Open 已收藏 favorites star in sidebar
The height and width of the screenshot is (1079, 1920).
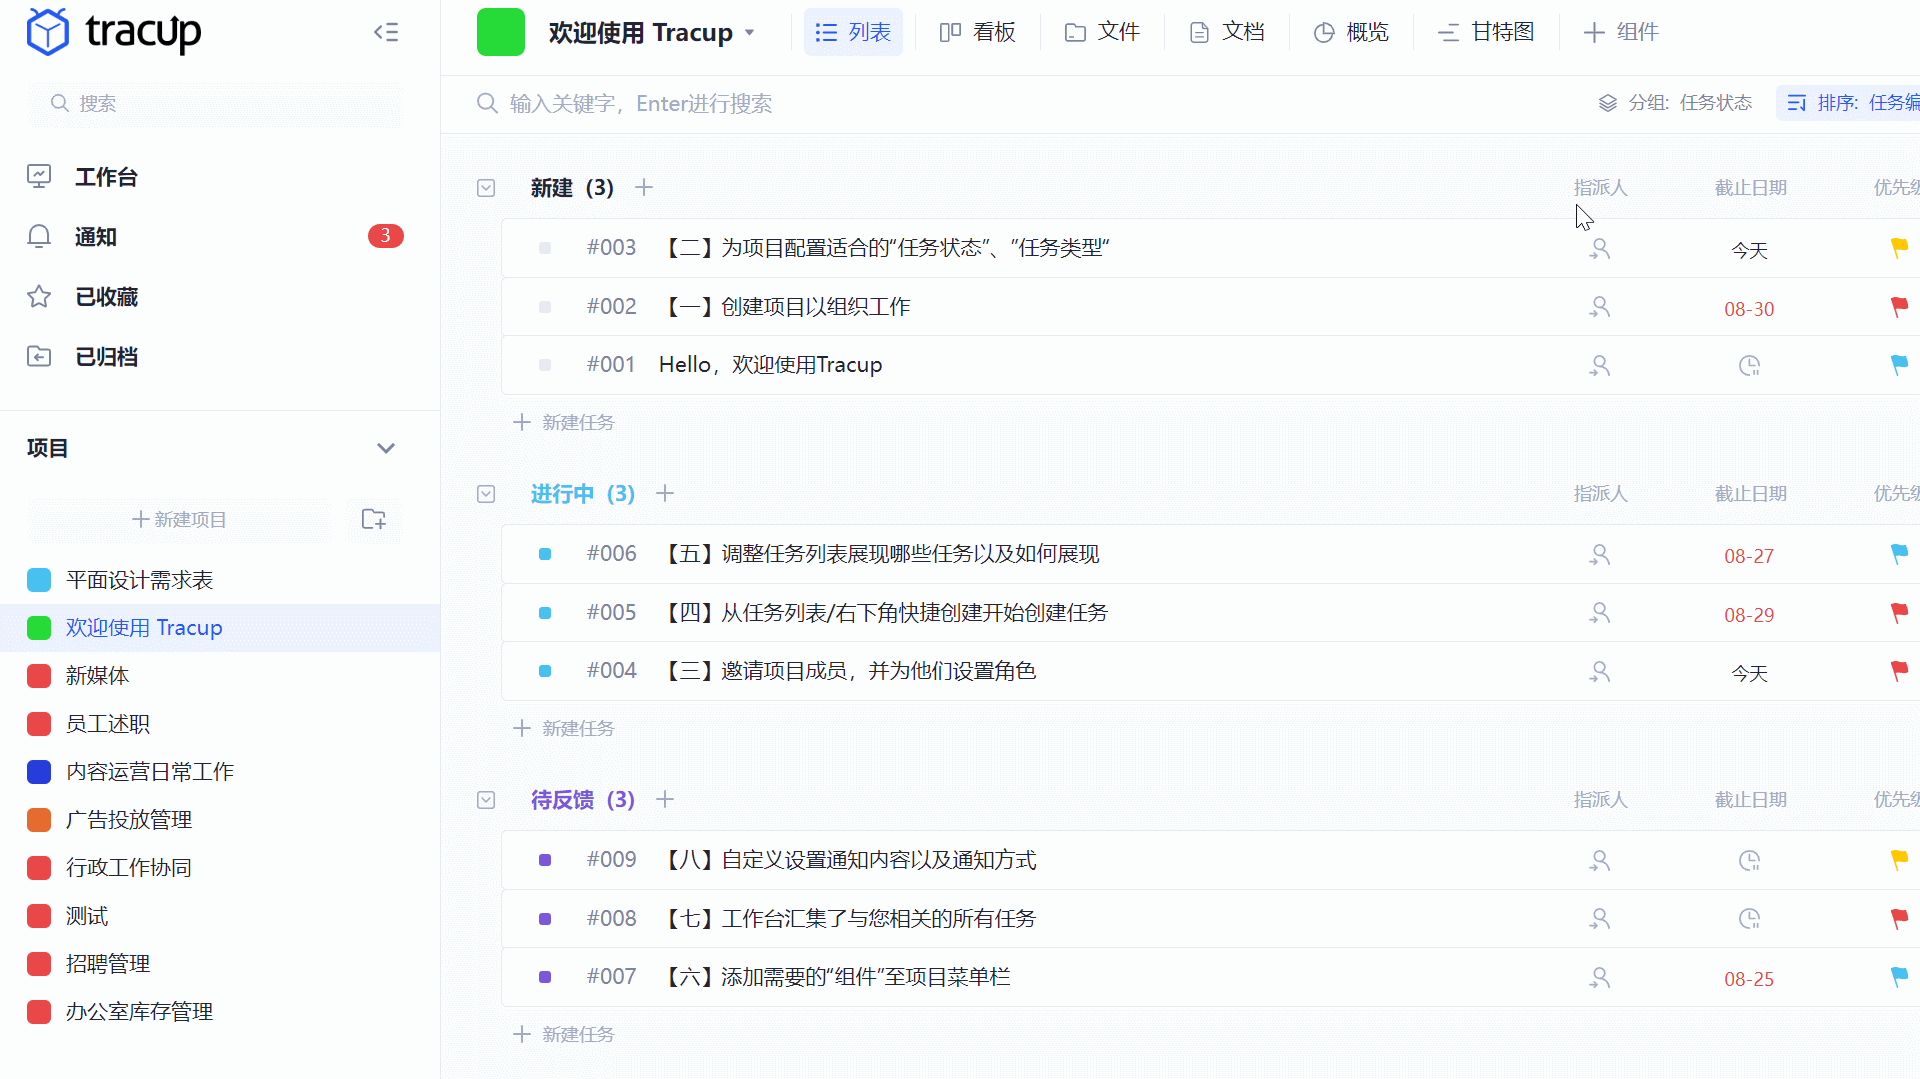39,296
